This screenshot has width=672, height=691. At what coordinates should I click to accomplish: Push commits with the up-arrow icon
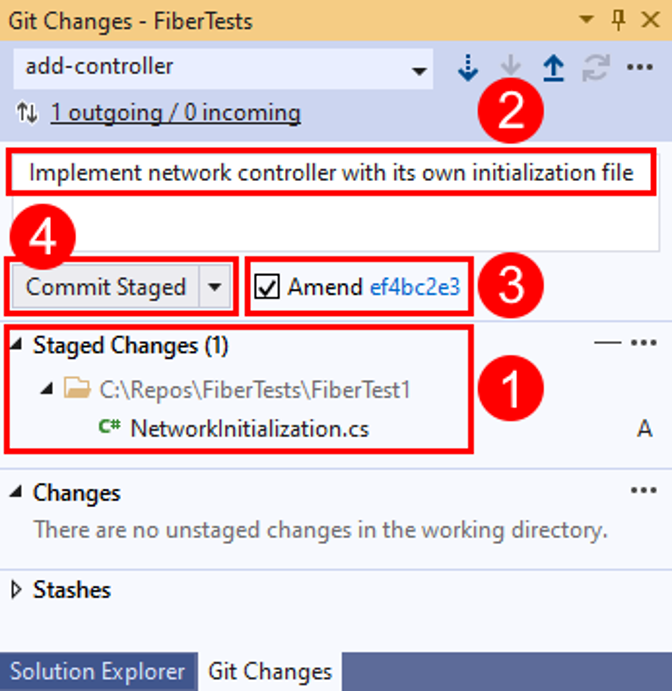(x=553, y=68)
